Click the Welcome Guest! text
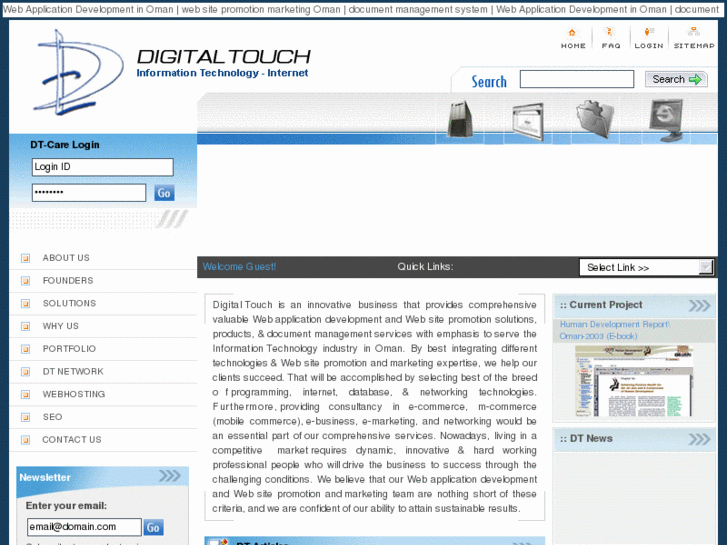The image size is (727, 545). [x=239, y=267]
